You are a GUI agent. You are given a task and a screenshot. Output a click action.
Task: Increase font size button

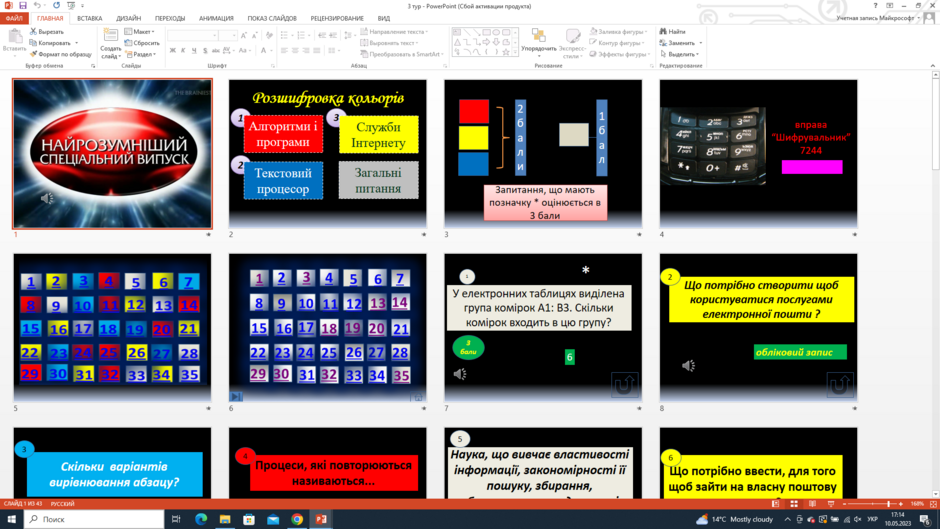(x=243, y=36)
